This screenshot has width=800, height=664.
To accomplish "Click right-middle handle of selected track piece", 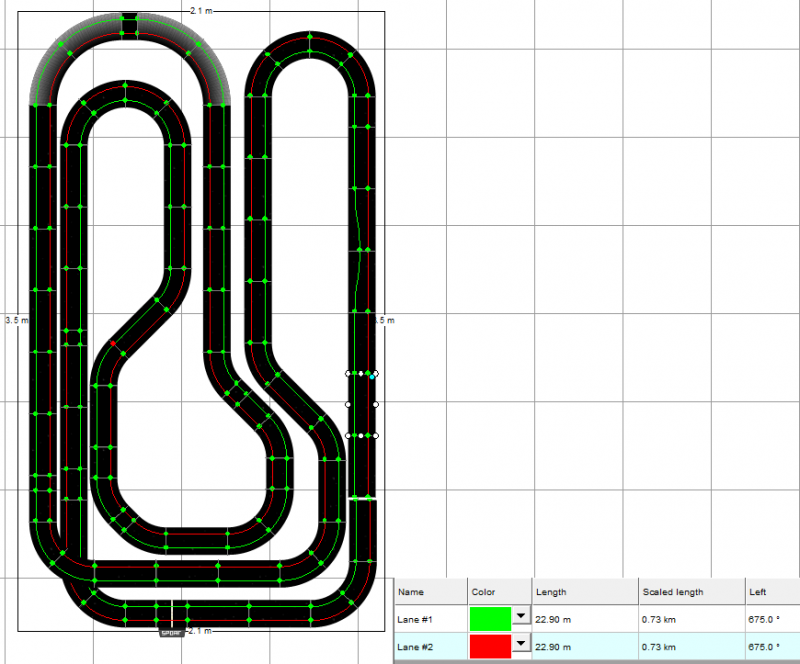I will [376, 404].
